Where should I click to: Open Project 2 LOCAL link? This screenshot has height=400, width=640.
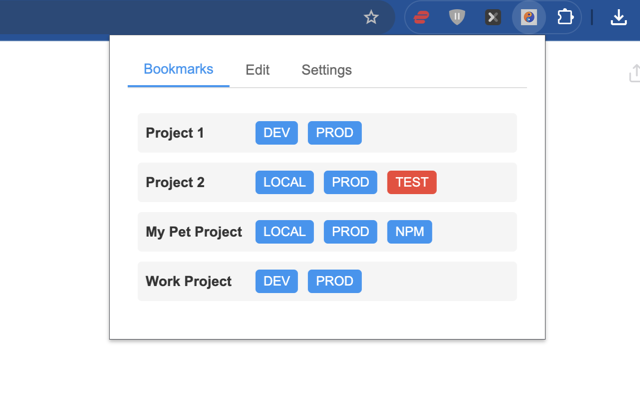click(284, 182)
